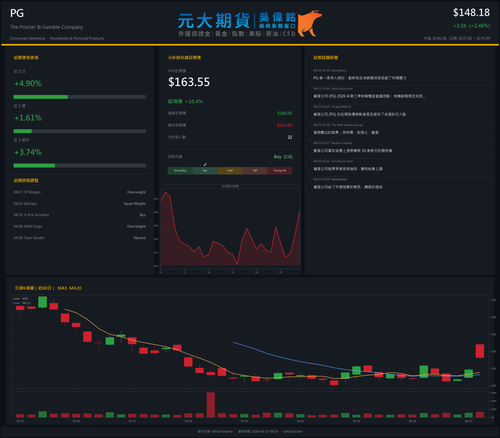The width and height of the screenshot is (500, 438).
Task: Click the MA5 legend entry in candlestick chart
Action: click(21, 299)
